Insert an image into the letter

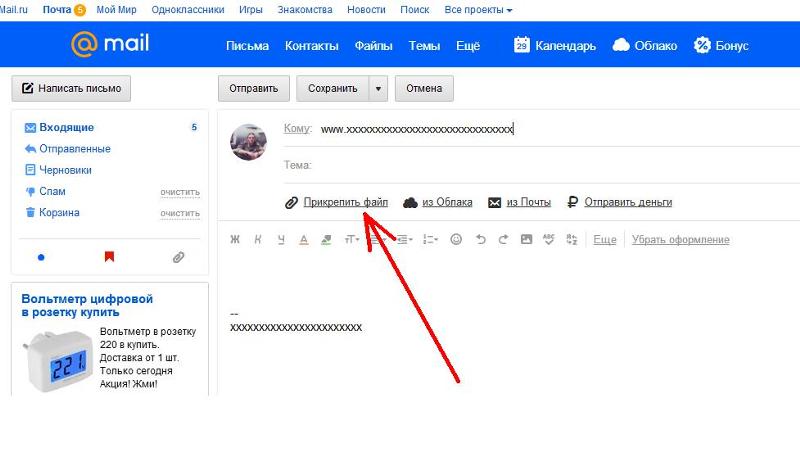click(x=526, y=239)
